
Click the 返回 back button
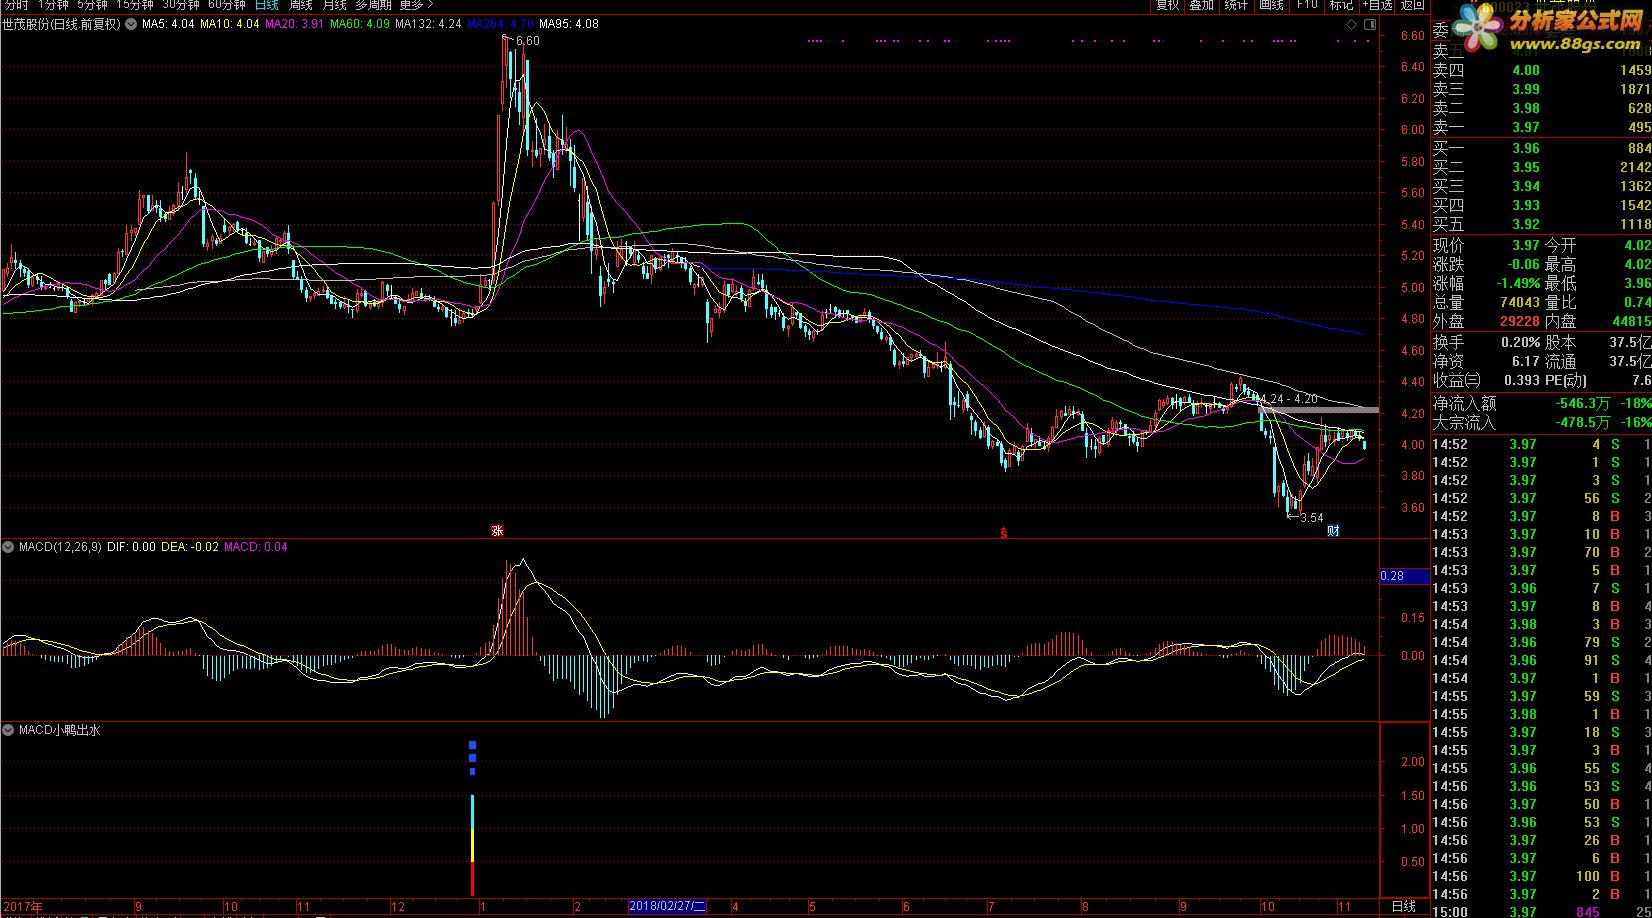pyautogui.click(x=1412, y=5)
